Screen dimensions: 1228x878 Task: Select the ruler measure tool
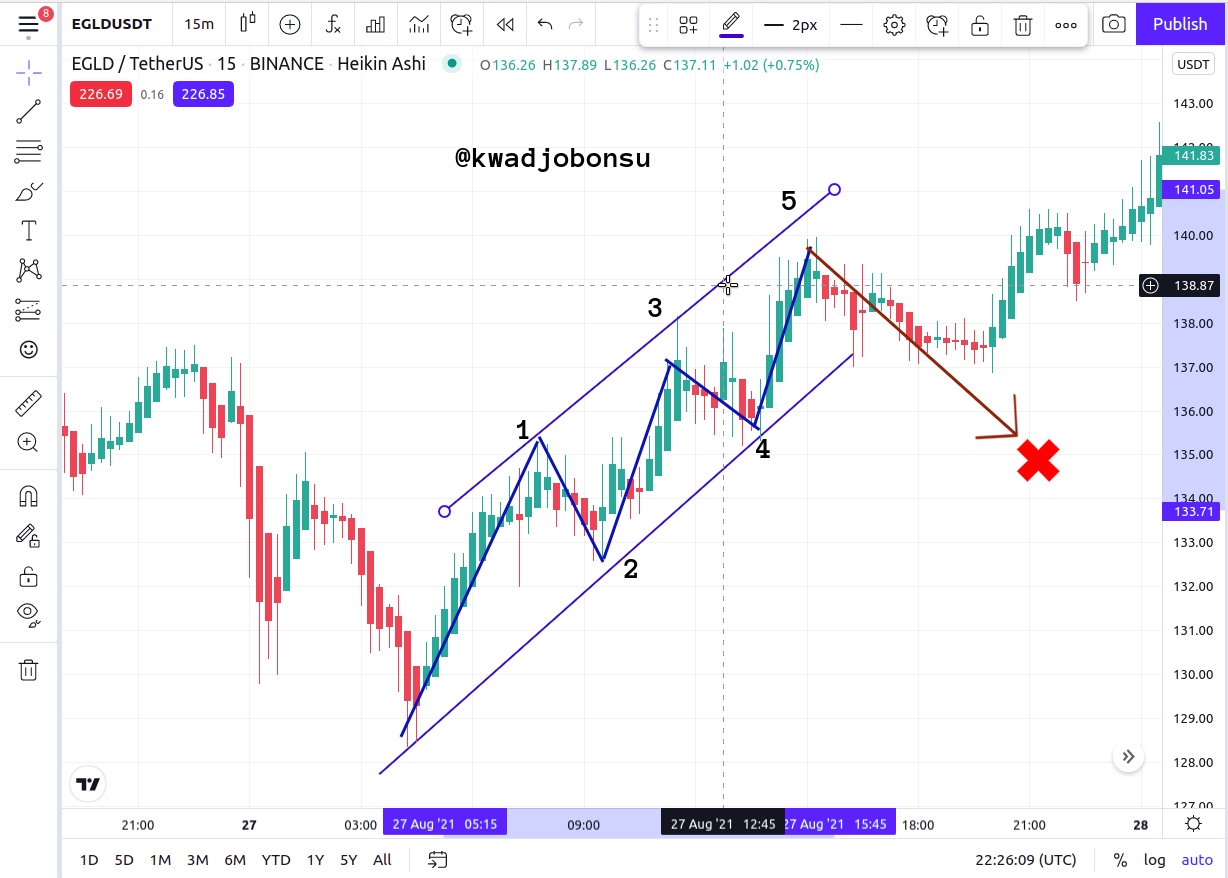(x=29, y=403)
